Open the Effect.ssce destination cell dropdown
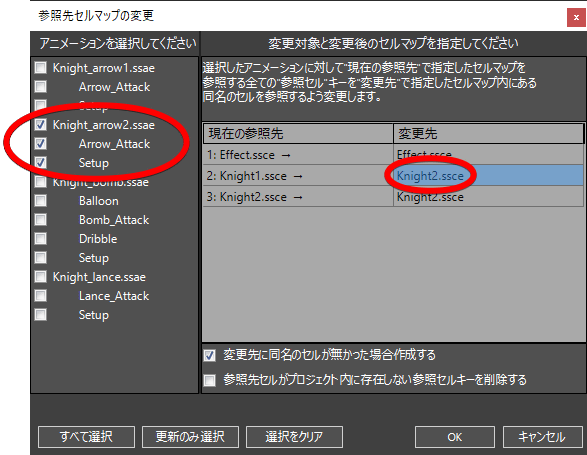 click(x=488, y=154)
